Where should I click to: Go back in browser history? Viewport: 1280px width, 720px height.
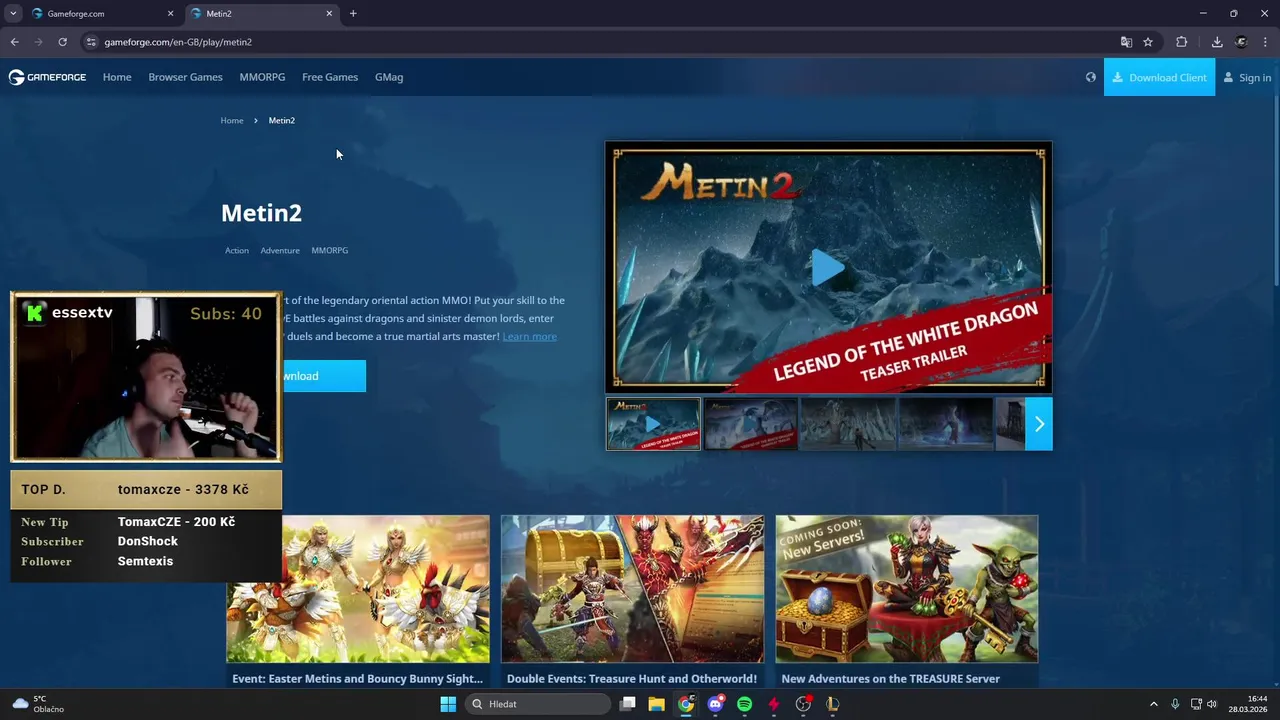coord(14,42)
